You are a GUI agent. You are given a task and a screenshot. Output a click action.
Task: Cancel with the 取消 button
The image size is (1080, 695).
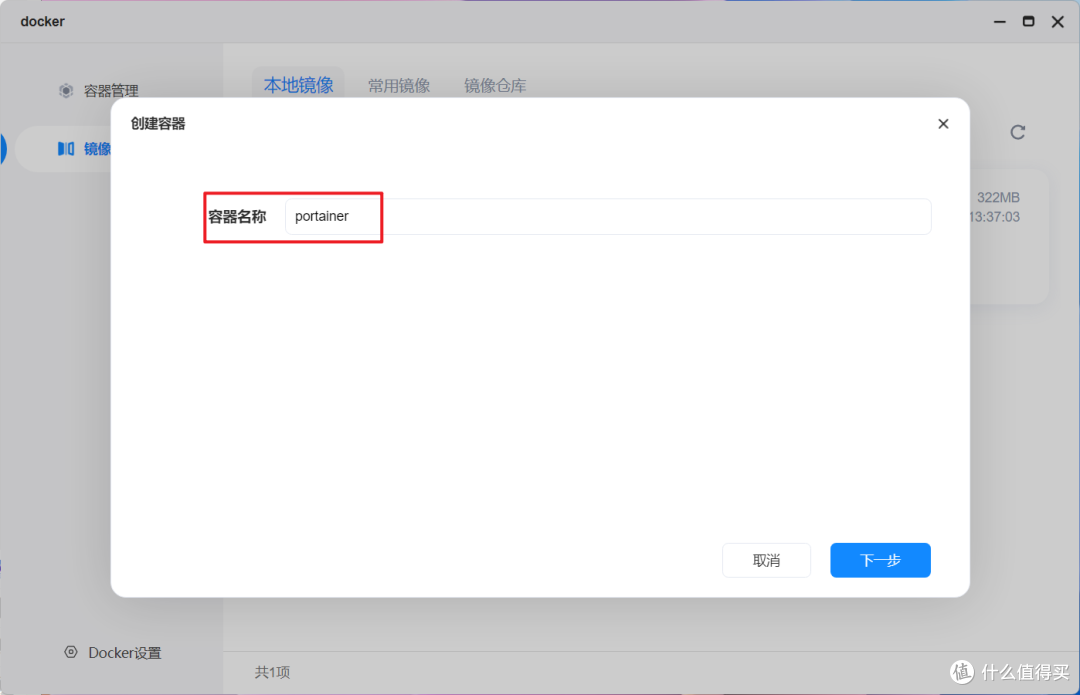coord(766,560)
